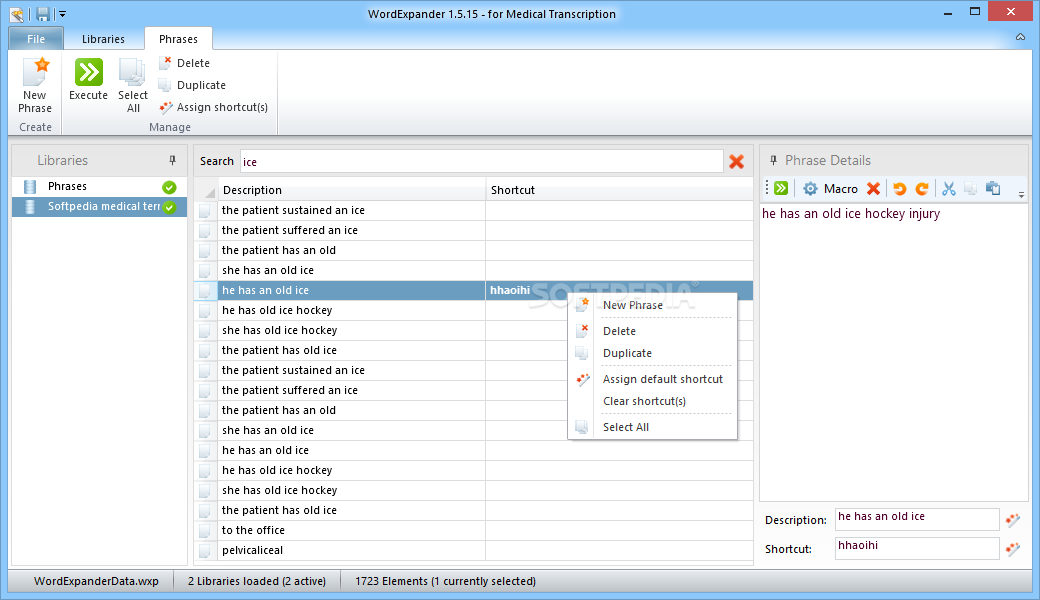
Task: Click the Paste clipboard icon
Action: (x=993, y=188)
